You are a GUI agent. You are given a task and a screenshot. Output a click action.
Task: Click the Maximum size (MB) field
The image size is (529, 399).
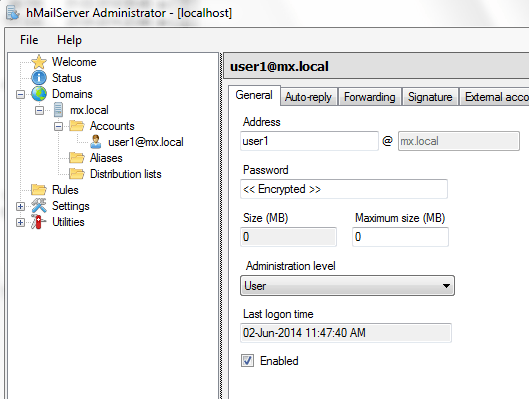(400, 237)
